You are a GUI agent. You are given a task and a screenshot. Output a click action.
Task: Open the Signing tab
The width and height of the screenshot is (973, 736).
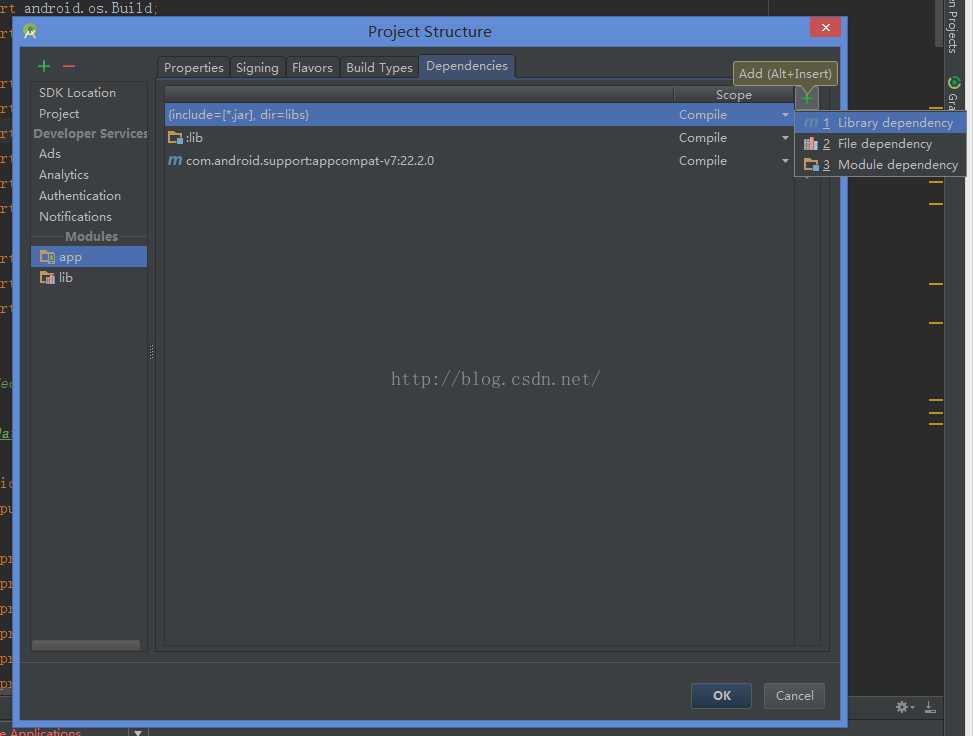[257, 67]
